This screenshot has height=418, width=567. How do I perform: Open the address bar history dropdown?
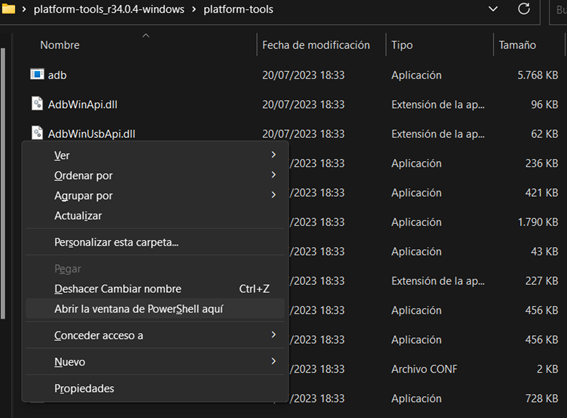[493, 9]
